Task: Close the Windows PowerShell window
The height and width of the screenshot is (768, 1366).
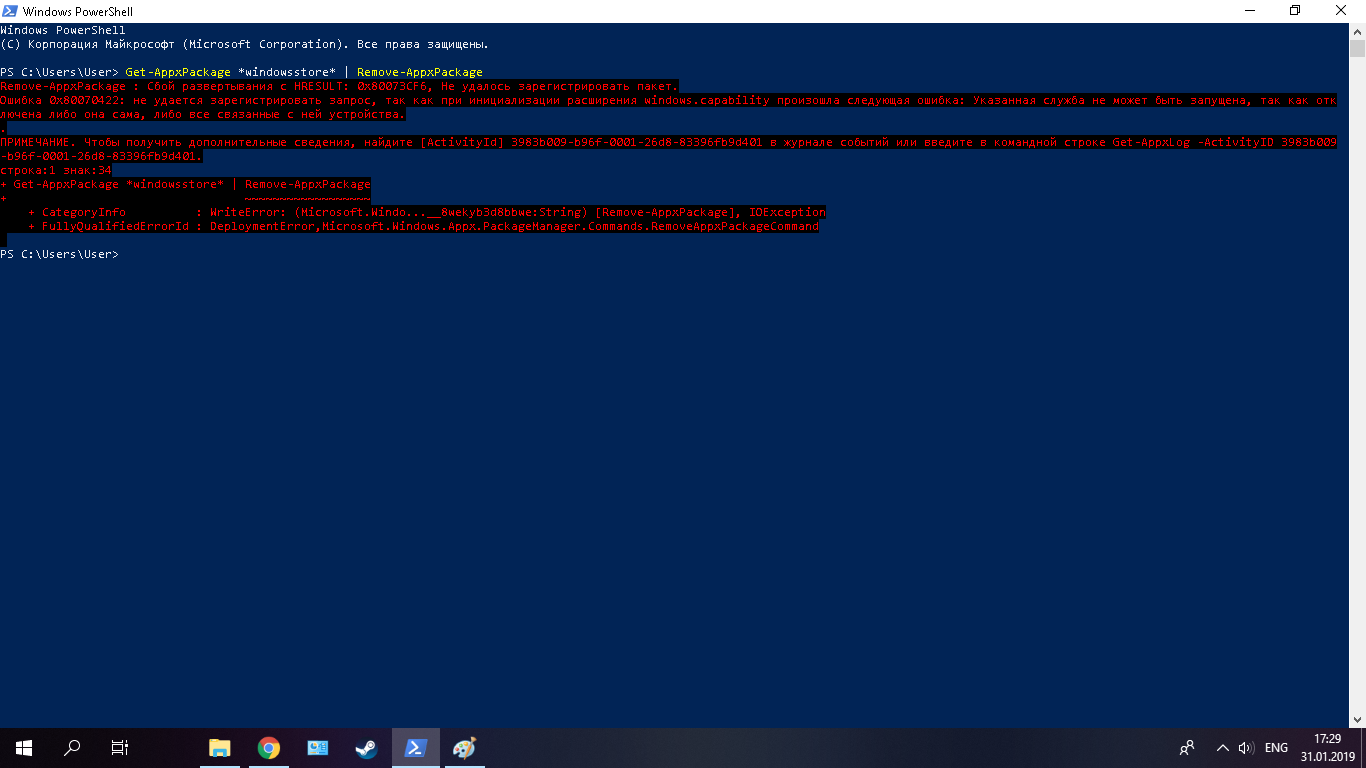Action: point(1342,11)
